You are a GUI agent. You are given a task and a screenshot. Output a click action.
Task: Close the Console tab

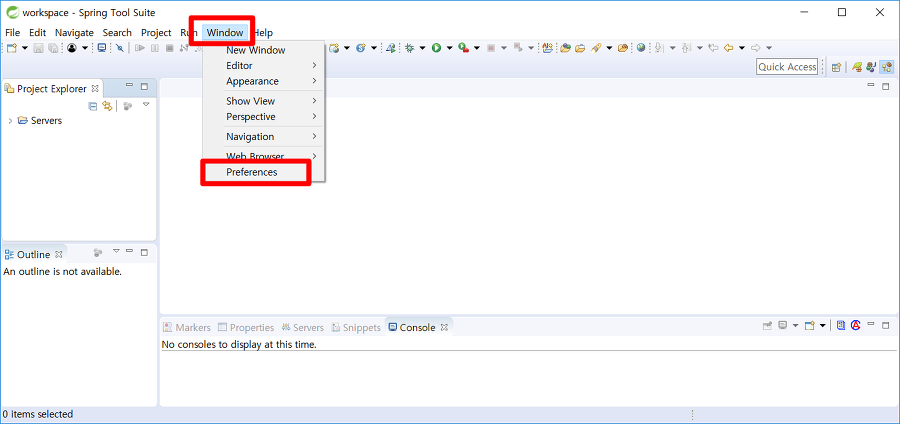[444, 328]
